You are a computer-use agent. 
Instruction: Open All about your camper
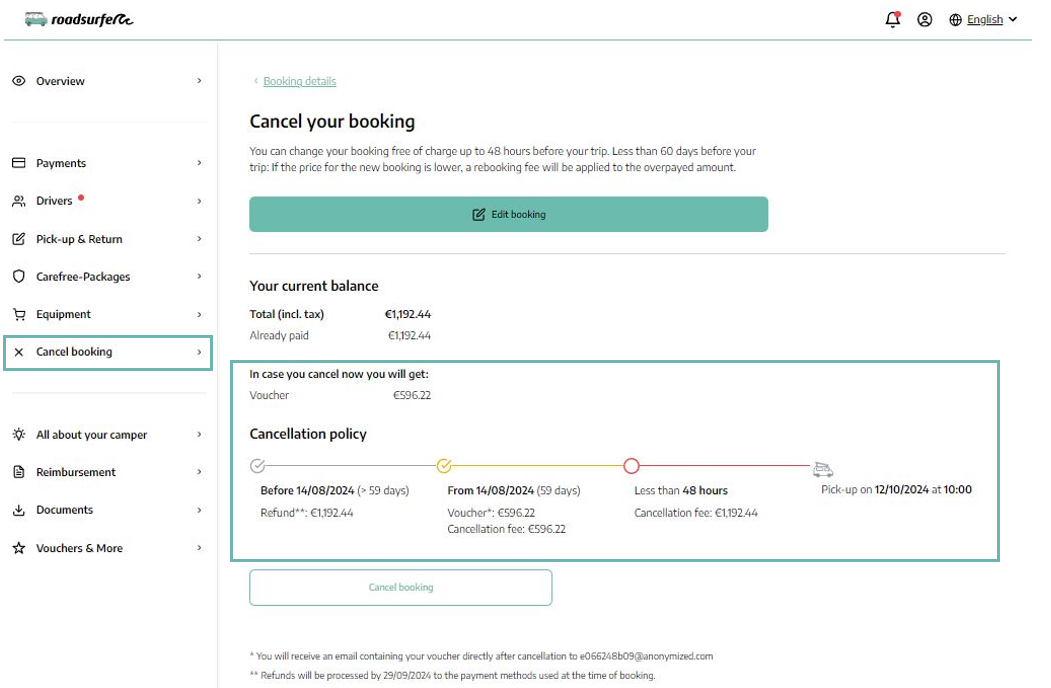click(108, 435)
